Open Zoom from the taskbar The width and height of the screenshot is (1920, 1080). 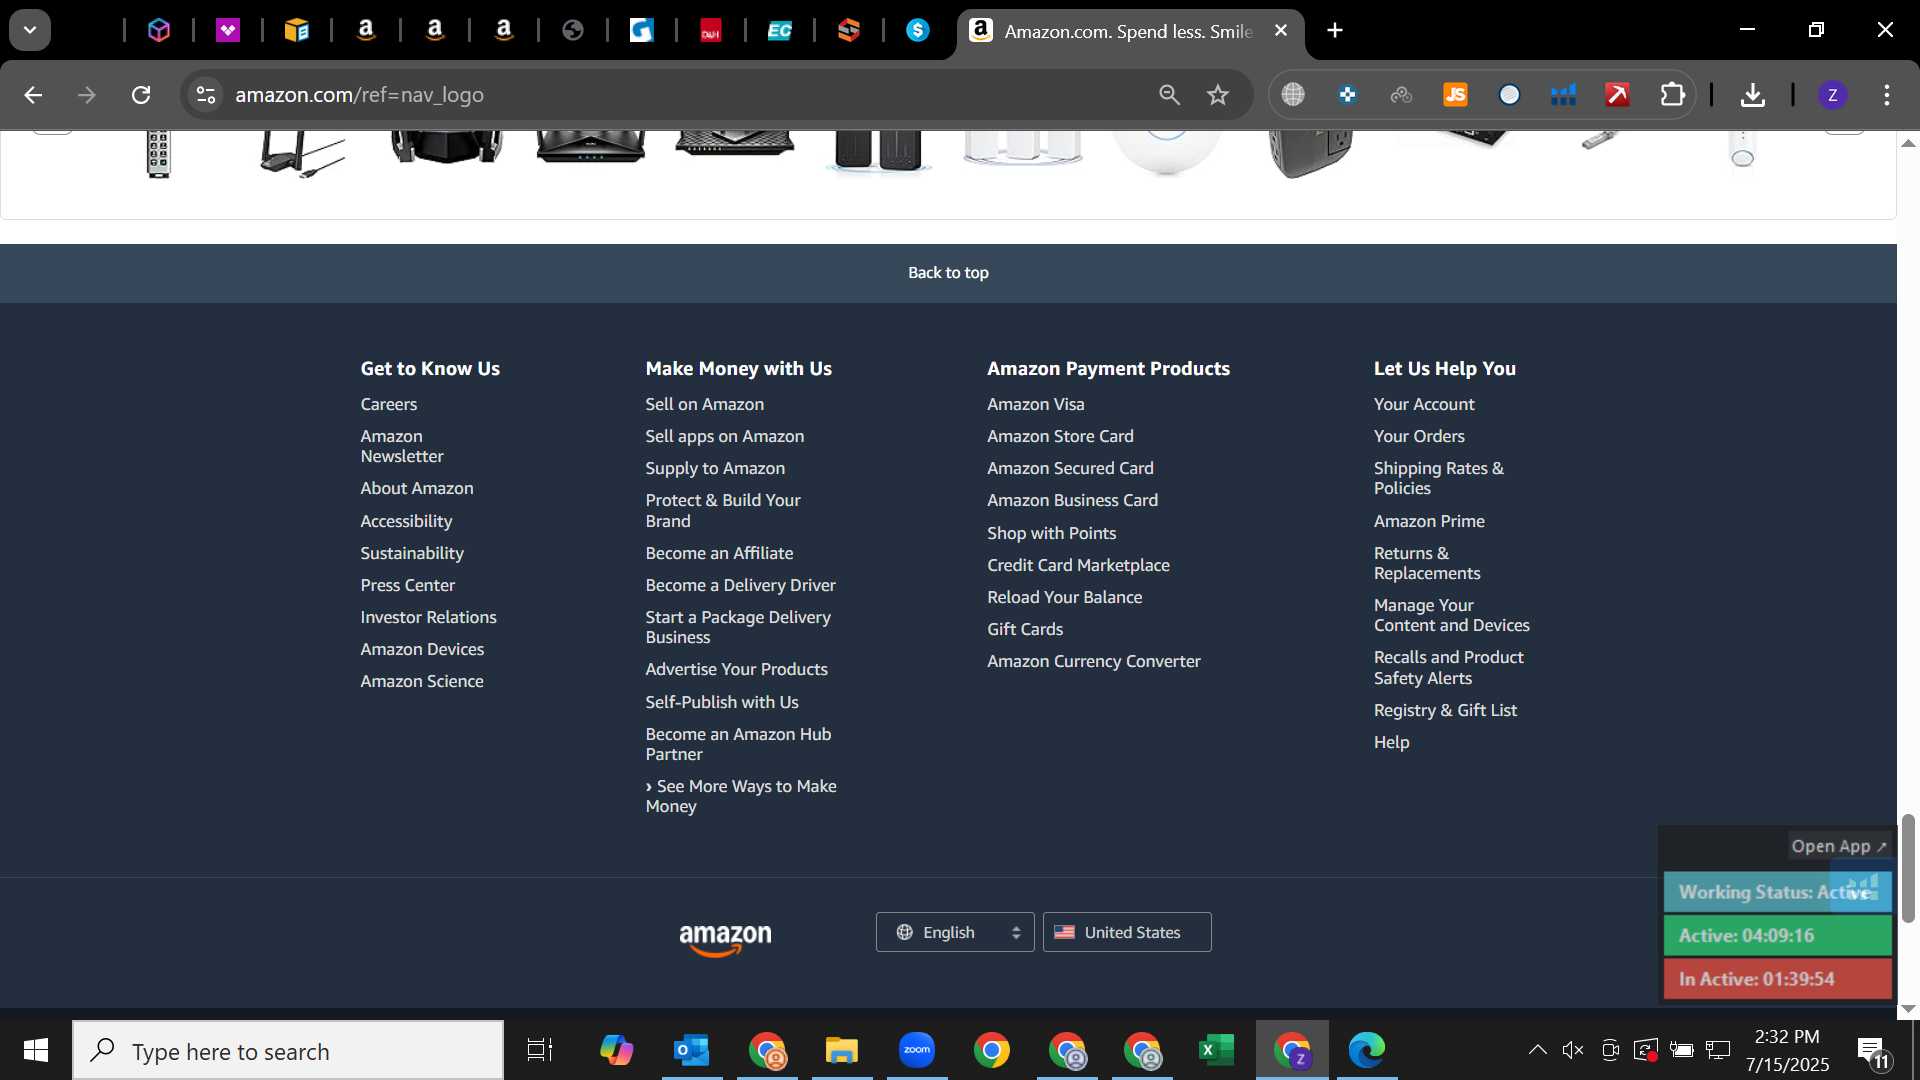coord(916,1050)
